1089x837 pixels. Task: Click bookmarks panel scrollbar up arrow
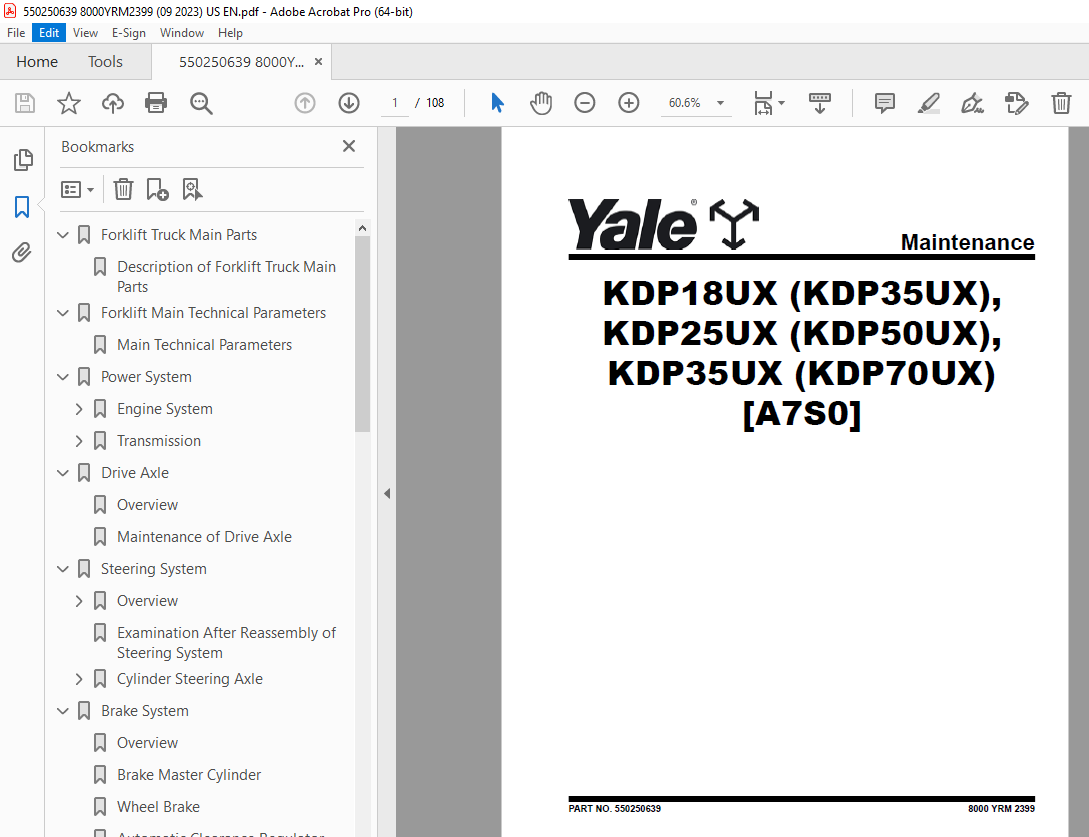click(362, 228)
